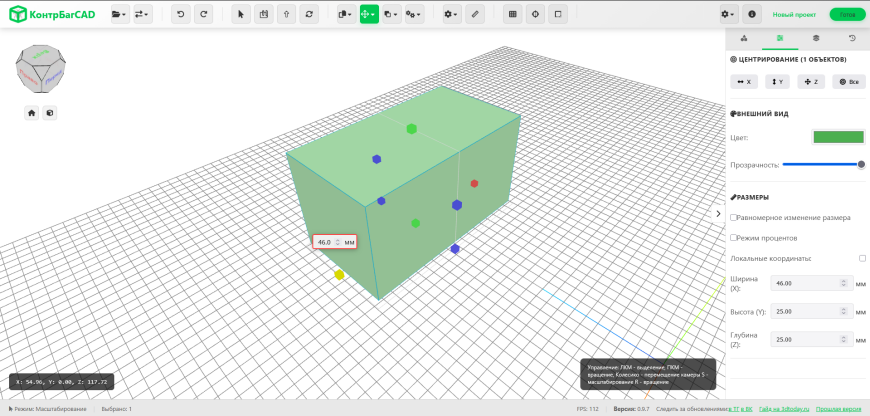Center object on all axes with Все
This screenshot has height=416, width=870.
(849, 82)
